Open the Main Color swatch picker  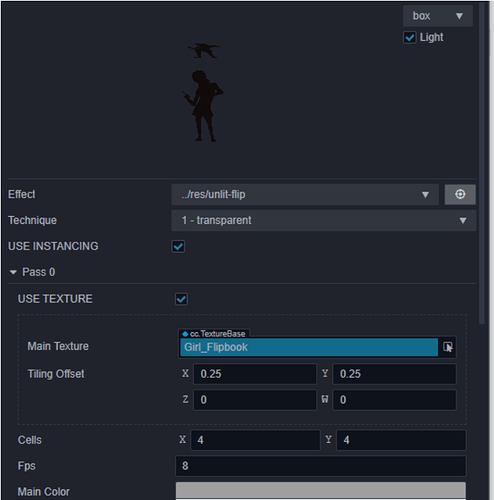(321, 491)
